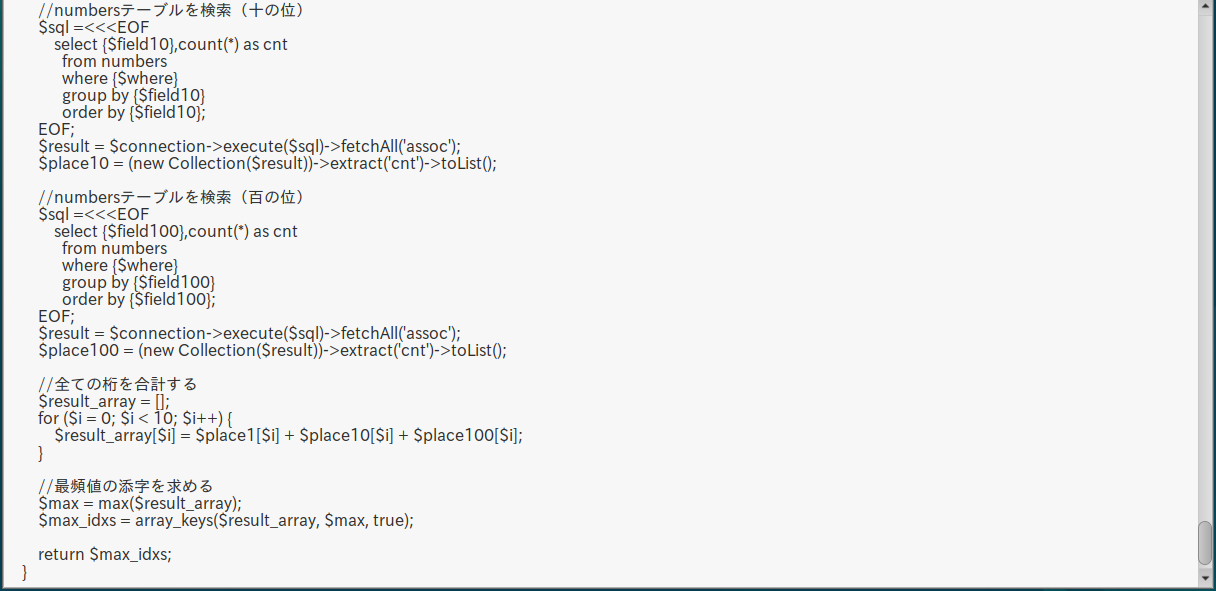Click the 'order by {$field10};' line
This screenshot has height=591, width=1216.
coord(133,112)
